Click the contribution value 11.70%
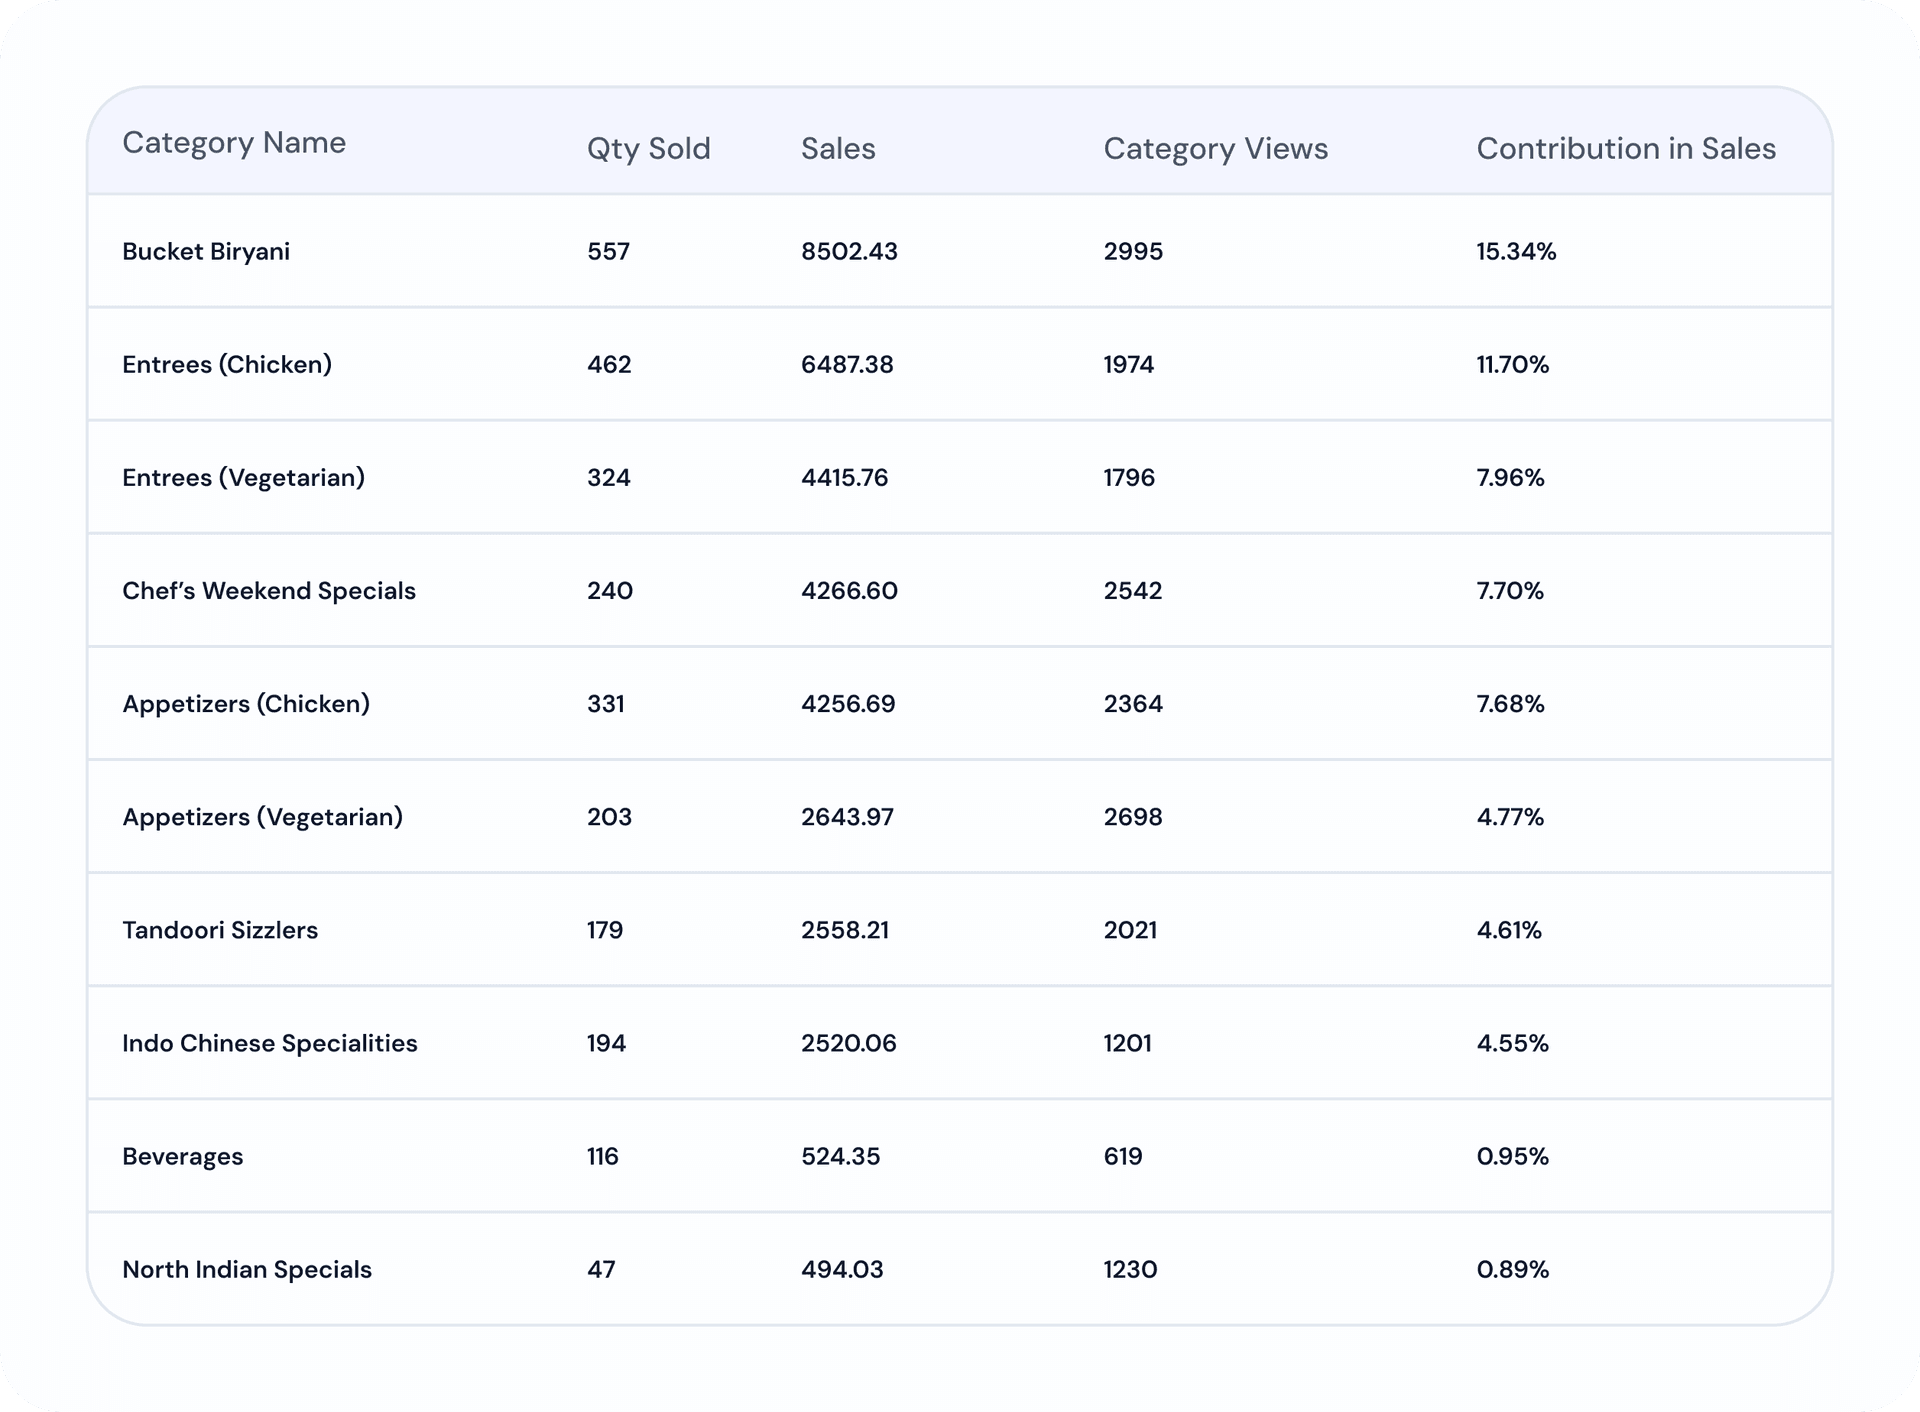The width and height of the screenshot is (1920, 1412). (1513, 364)
